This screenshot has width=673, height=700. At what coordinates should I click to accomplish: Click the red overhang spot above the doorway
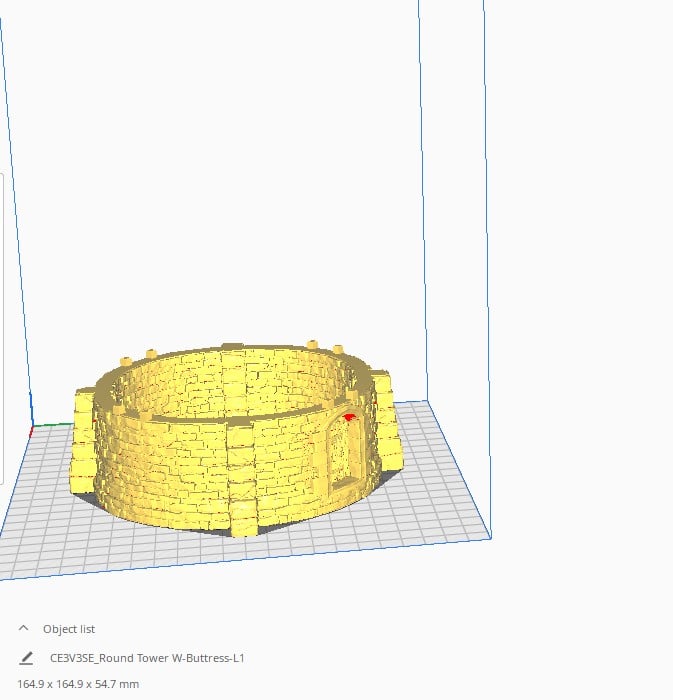point(349,417)
